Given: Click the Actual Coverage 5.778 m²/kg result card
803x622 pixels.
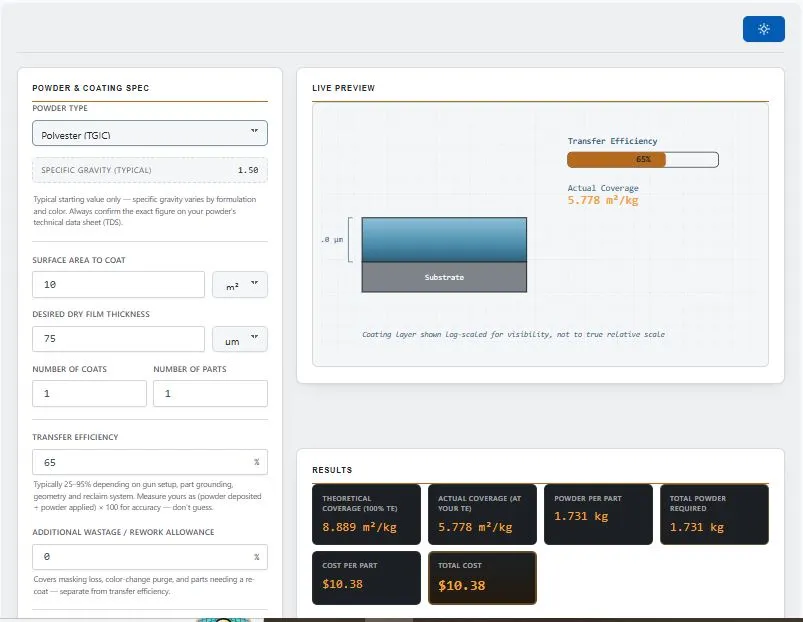Looking at the screenshot, I should coord(482,514).
